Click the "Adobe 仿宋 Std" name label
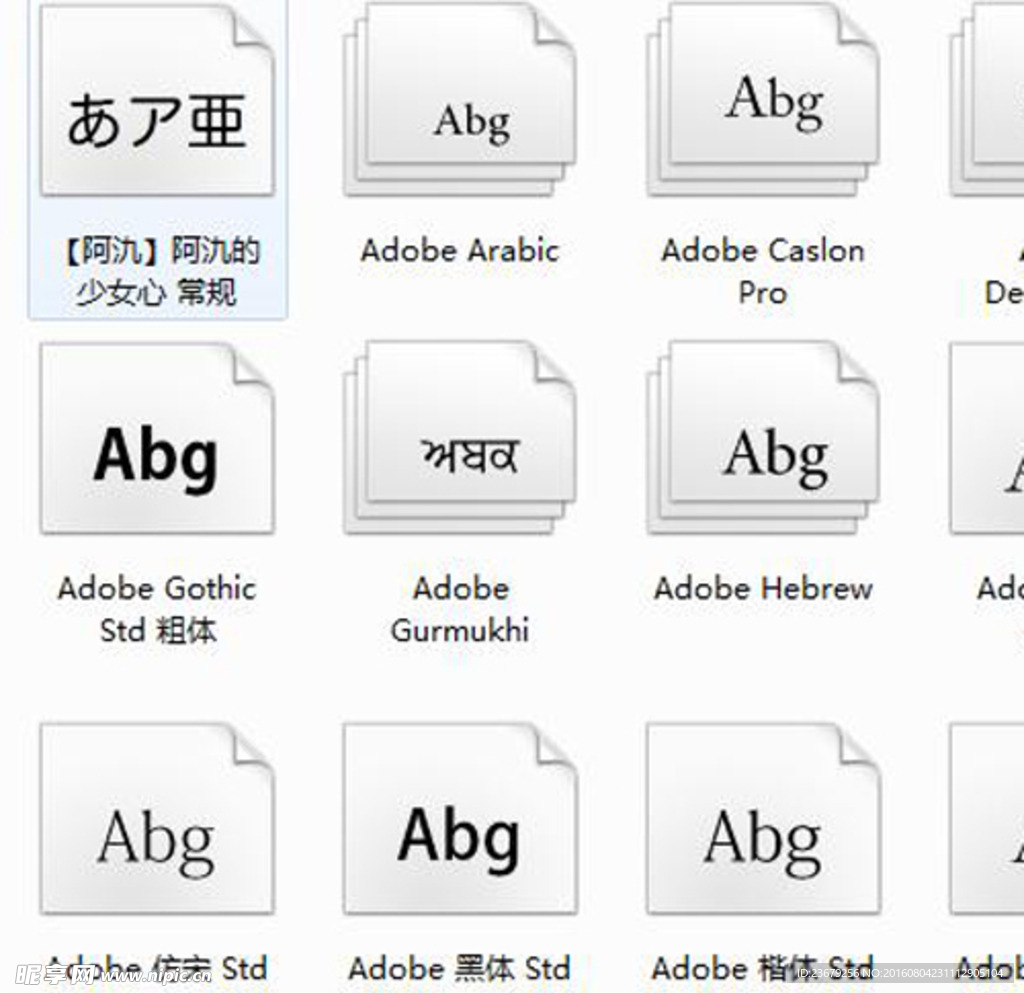Viewport: 1024px width, 993px height. pos(157,968)
